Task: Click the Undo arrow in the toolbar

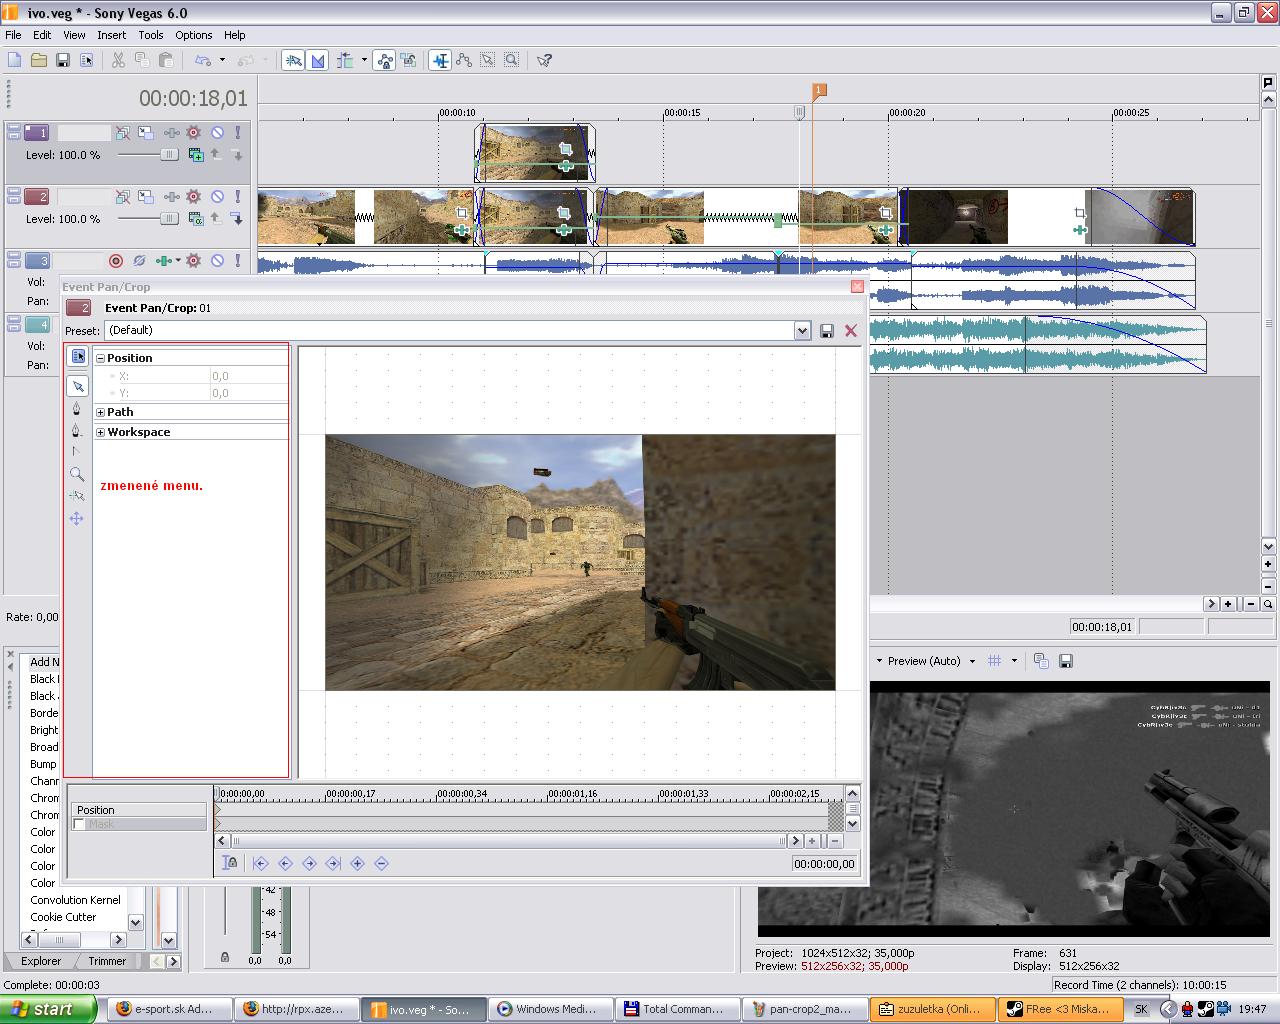Action: [203, 60]
